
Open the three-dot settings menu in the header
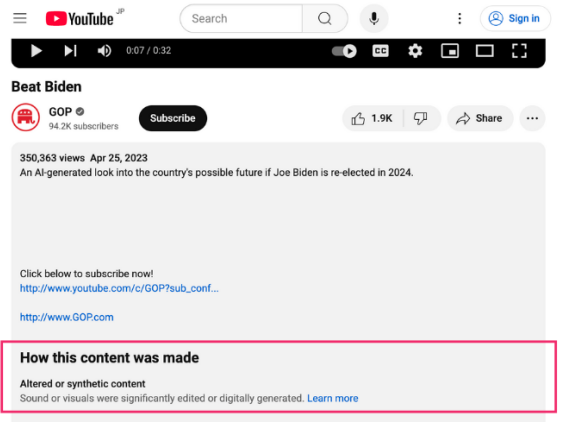click(x=459, y=19)
